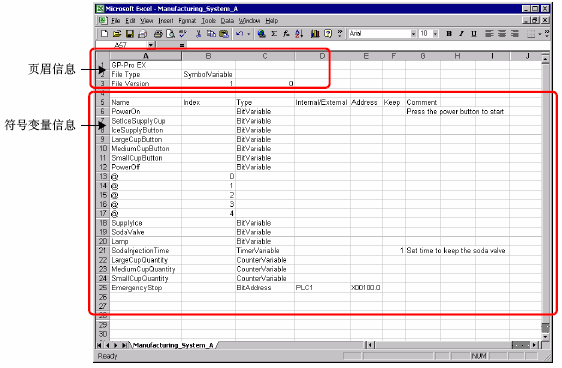Open Print Preview from the toolbar
Image resolution: width=562 pixels, height=368 pixels.
coord(171,34)
